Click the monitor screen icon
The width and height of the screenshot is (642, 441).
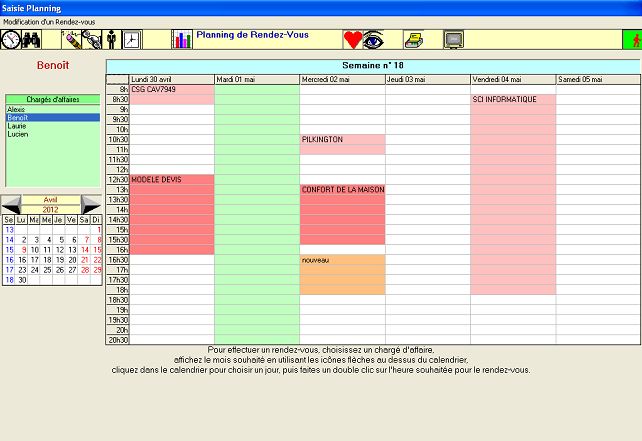tap(454, 40)
